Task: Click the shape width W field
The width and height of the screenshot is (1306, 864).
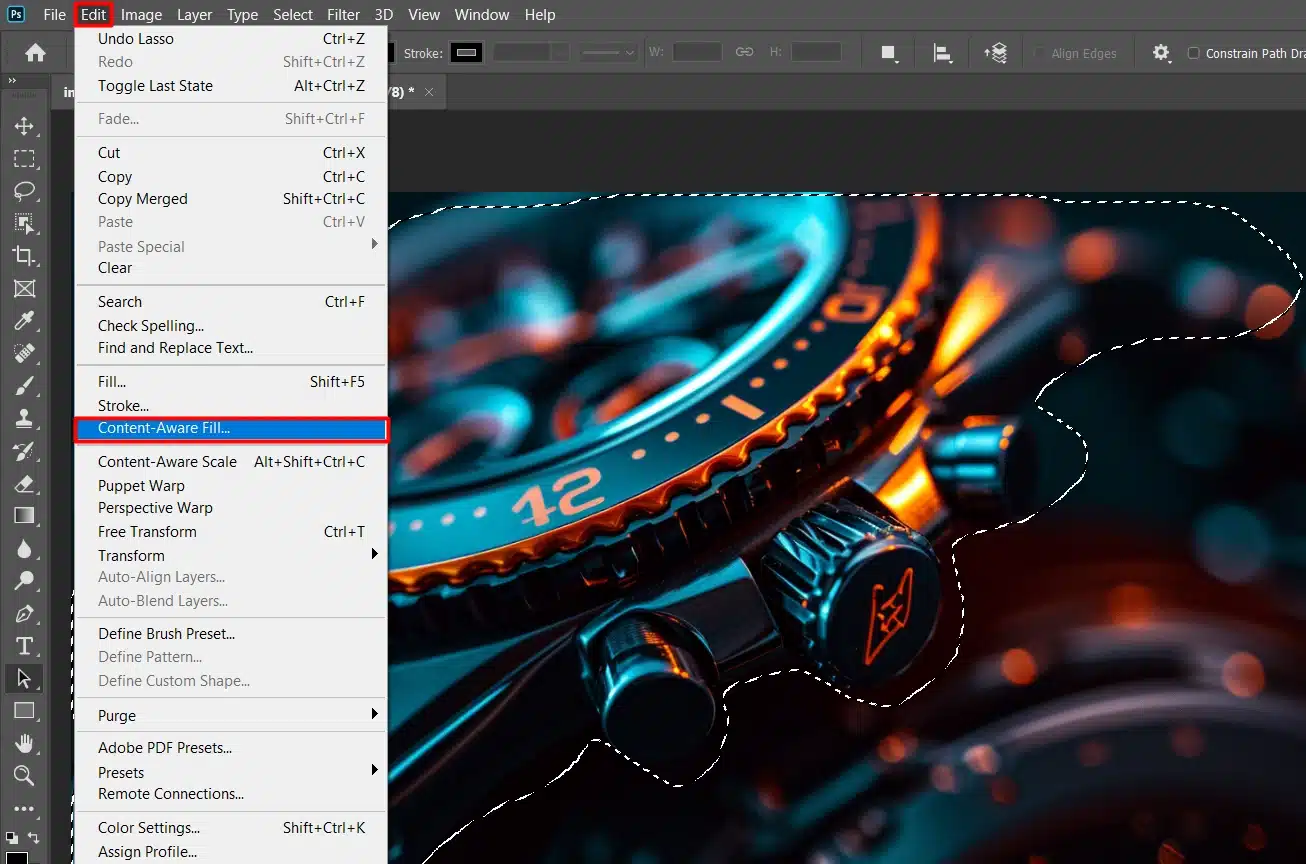Action: point(697,52)
